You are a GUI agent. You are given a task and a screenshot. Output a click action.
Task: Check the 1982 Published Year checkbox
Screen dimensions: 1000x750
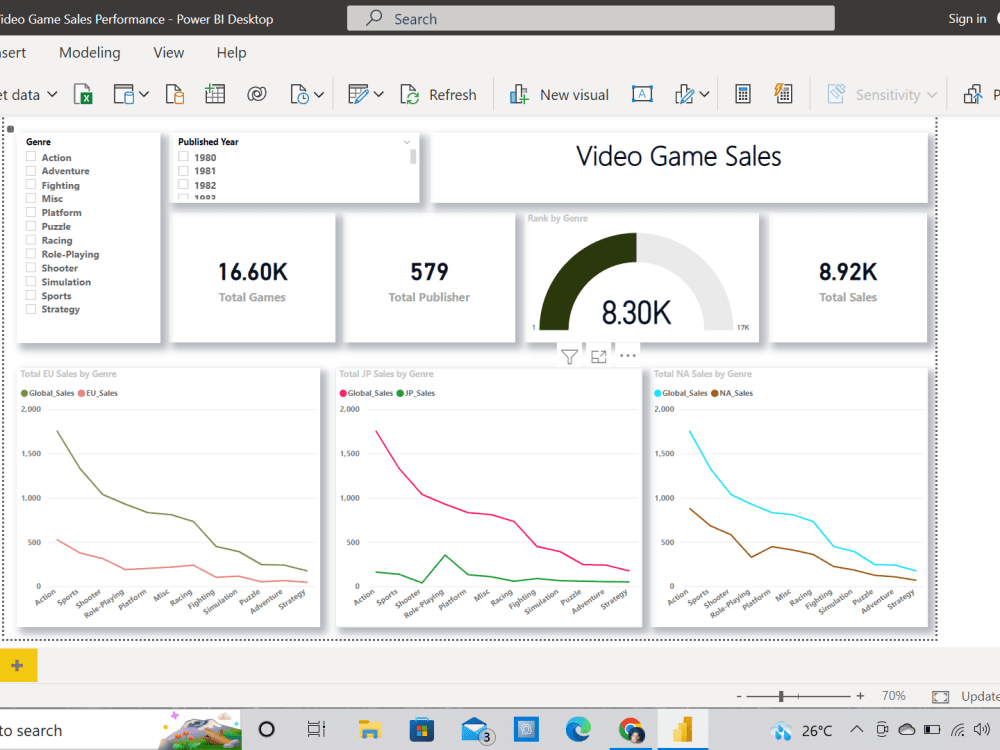point(183,184)
